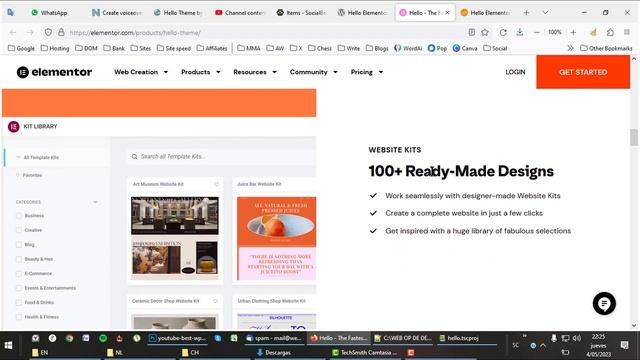Screen dimensions: 640x360
Task: Open the Affiliates bookmarks folder
Action: click(212, 48)
